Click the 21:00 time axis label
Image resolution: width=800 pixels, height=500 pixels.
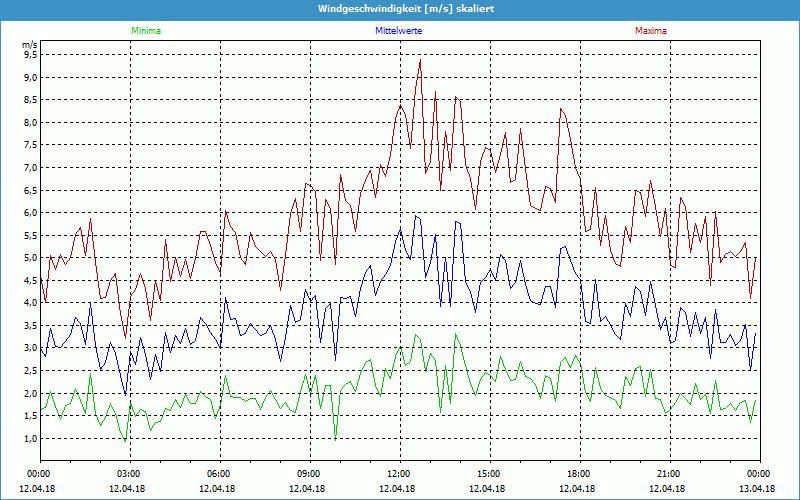[x=670, y=474]
